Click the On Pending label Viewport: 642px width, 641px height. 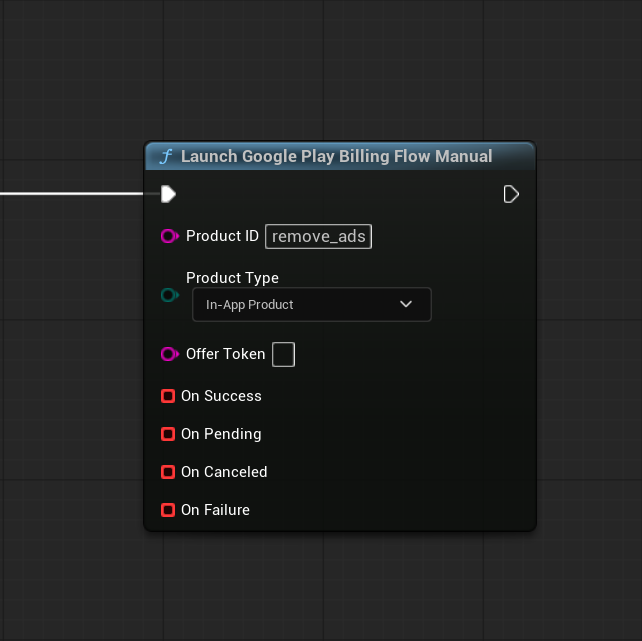click(x=221, y=434)
